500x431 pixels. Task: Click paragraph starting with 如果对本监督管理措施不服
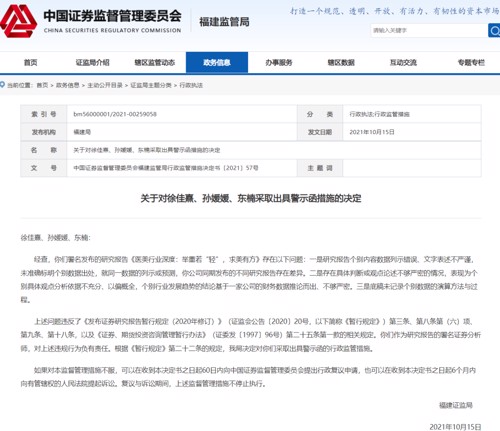click(x=248, y=377)
